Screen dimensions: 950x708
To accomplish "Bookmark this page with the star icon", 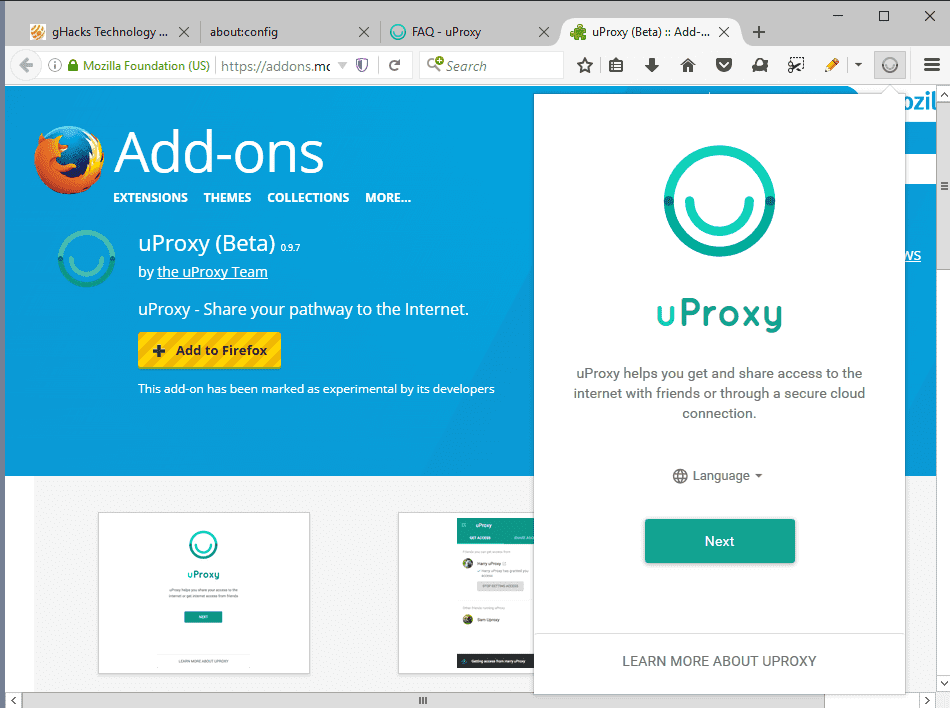I will pos(585,65).
